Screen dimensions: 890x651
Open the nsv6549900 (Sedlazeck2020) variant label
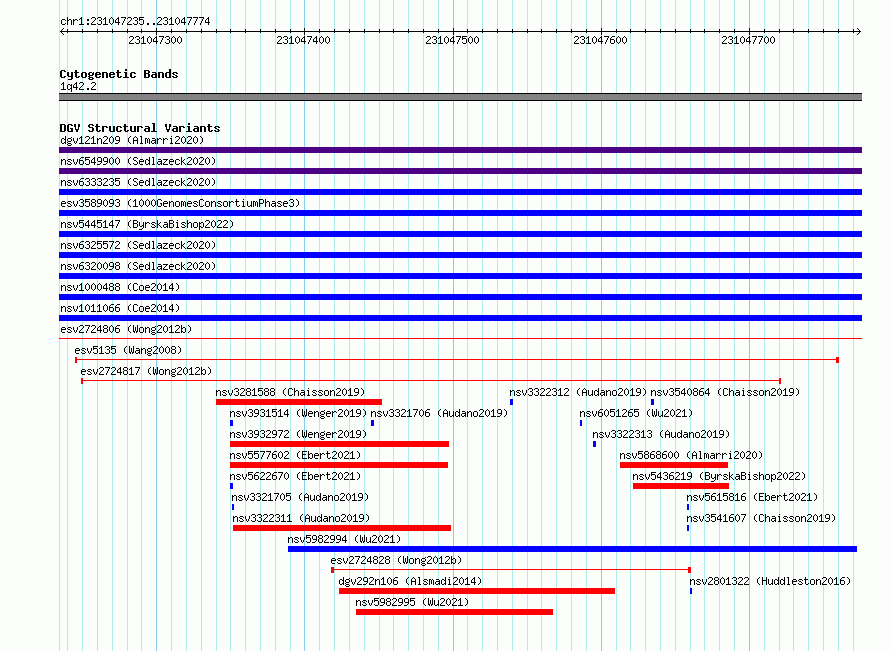138,161
